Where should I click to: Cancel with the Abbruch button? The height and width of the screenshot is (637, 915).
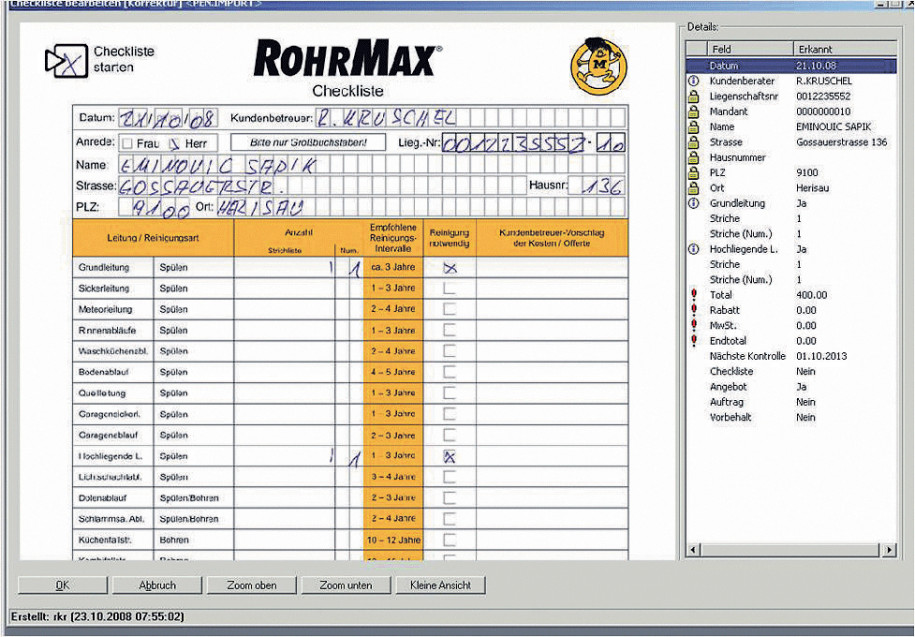point(157,585)
